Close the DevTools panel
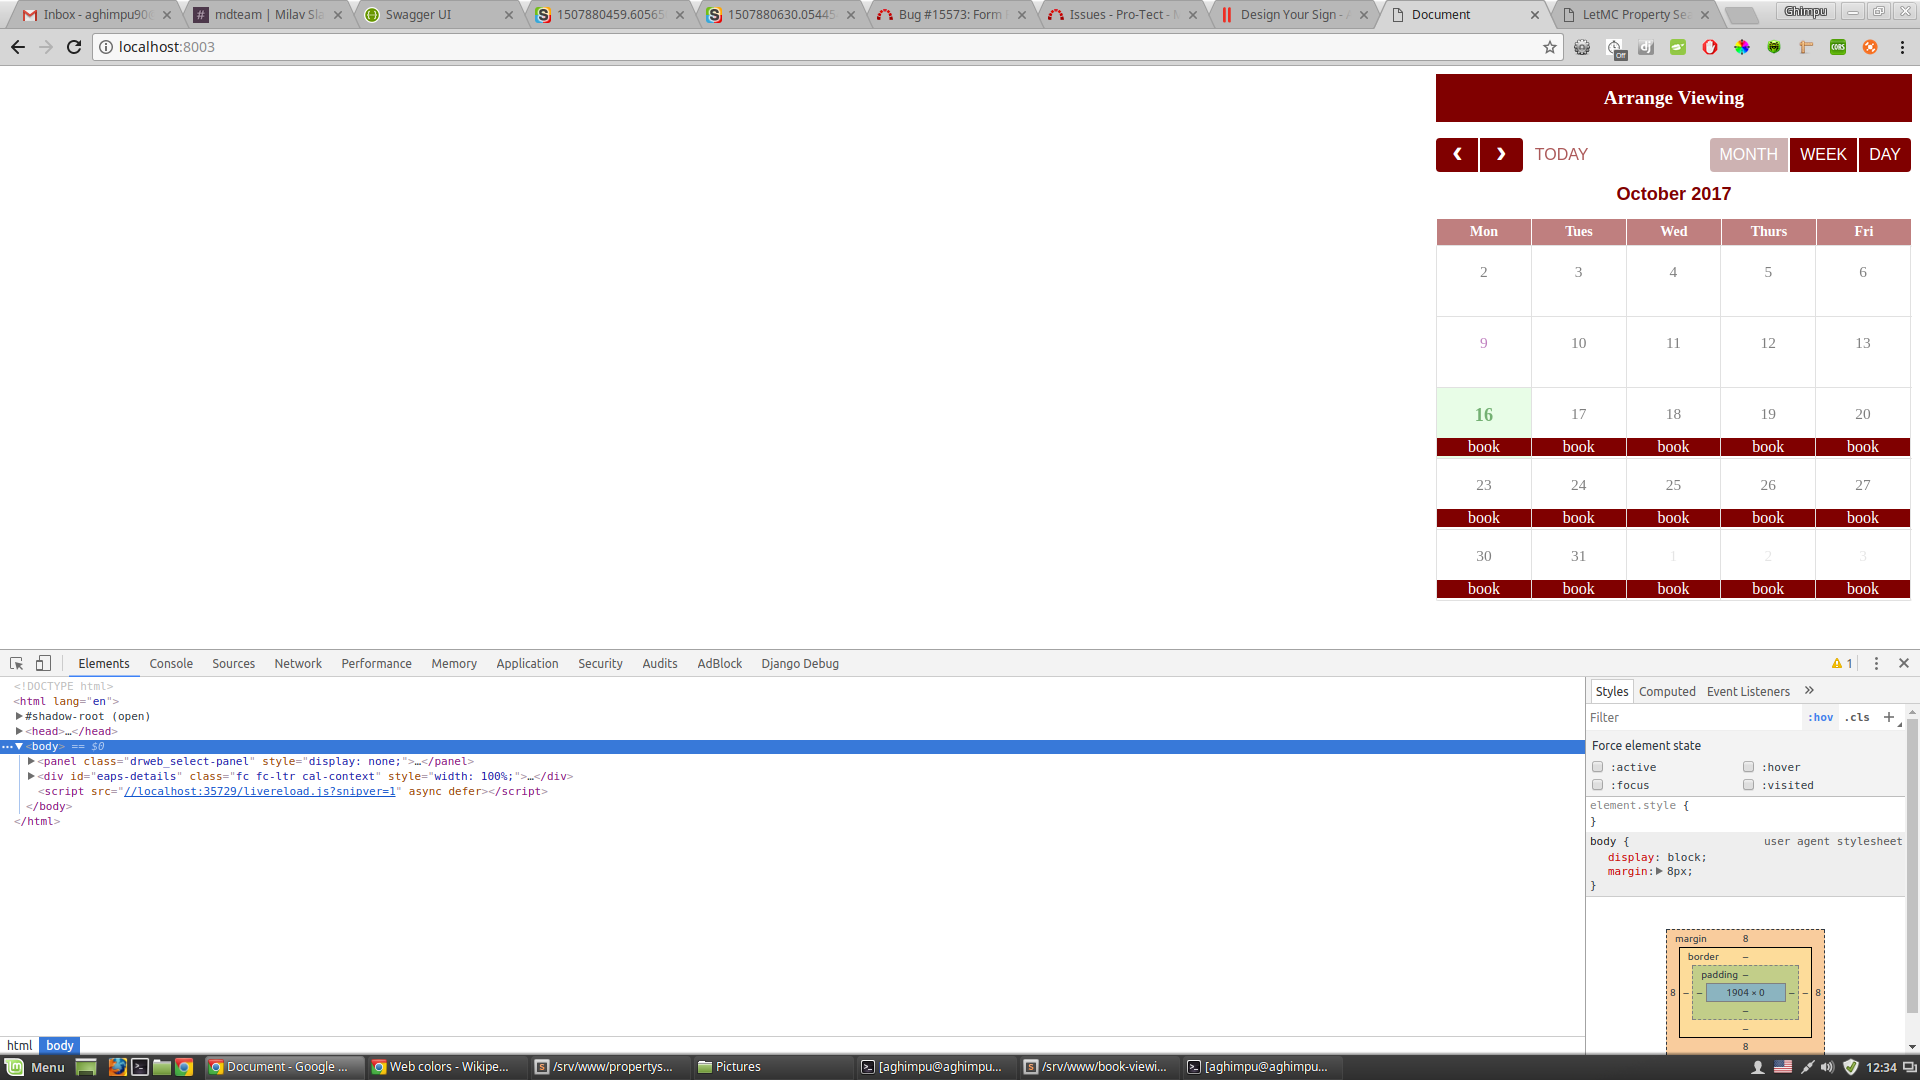This screenshot has height=1080, width=1920. click(x=1904, y=663)
